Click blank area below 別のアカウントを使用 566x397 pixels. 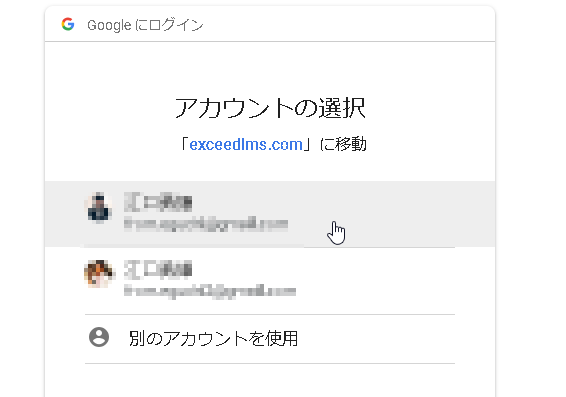click(270, 381)
